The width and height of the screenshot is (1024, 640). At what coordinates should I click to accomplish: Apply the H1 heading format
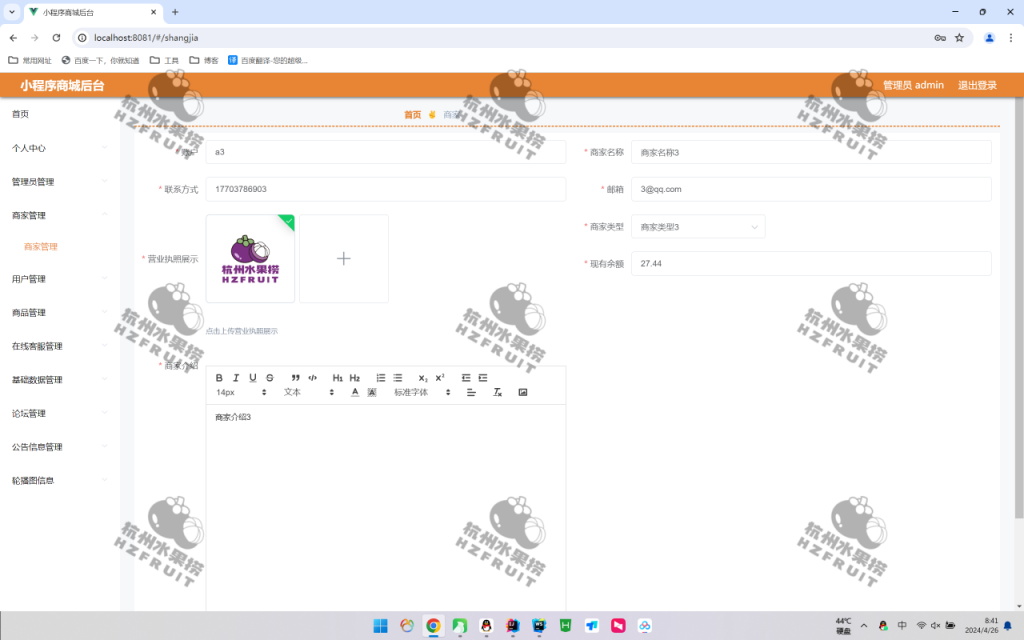[338, 378]
